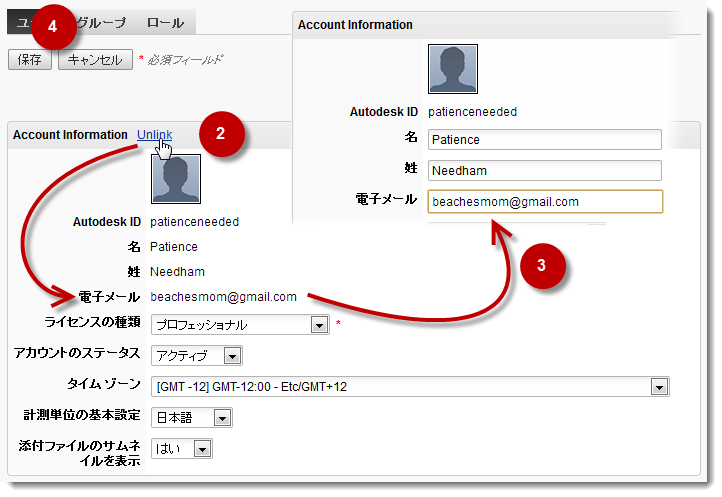Click the read-only name text Patience

(174, 247)
